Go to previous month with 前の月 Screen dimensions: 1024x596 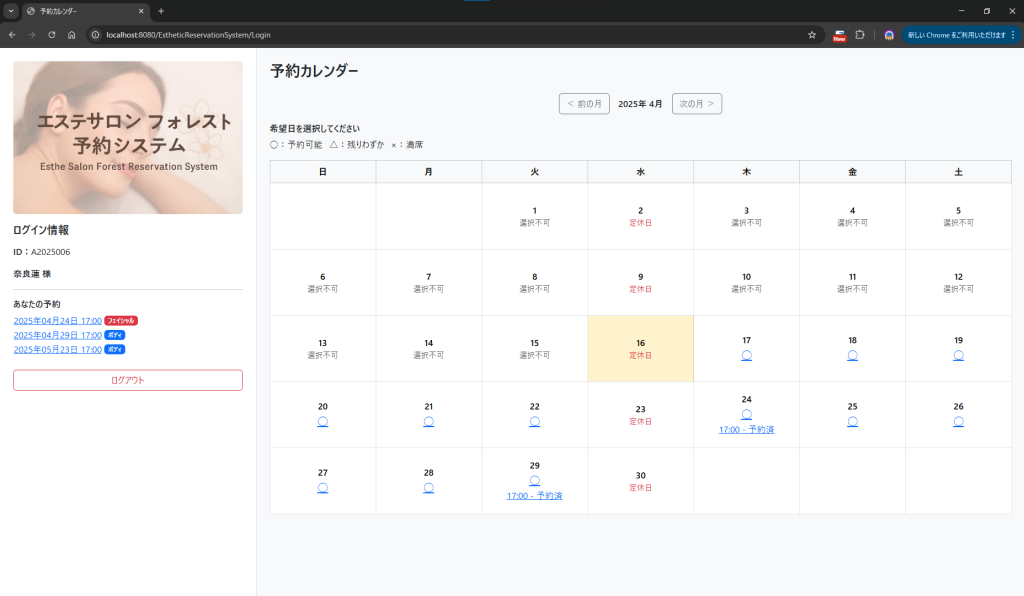point(584,104)
